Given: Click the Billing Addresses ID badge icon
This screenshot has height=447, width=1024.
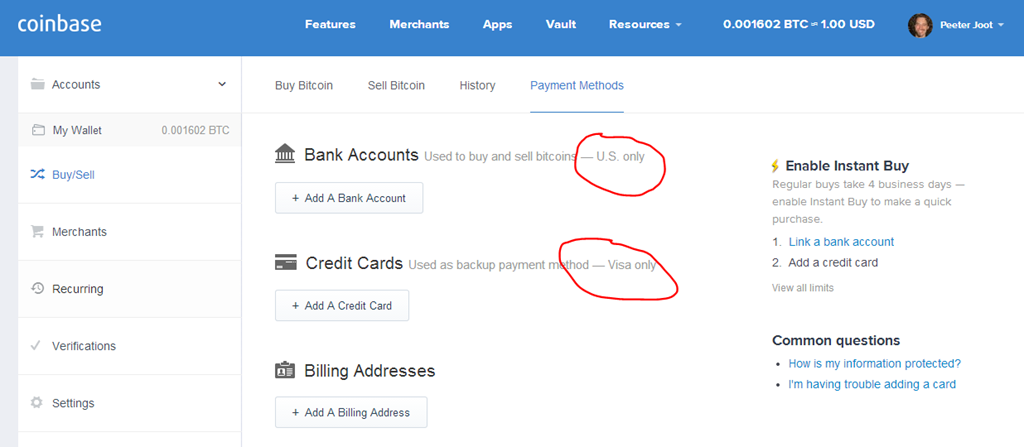Looking at the screenshot, I should tap(285, 371).
